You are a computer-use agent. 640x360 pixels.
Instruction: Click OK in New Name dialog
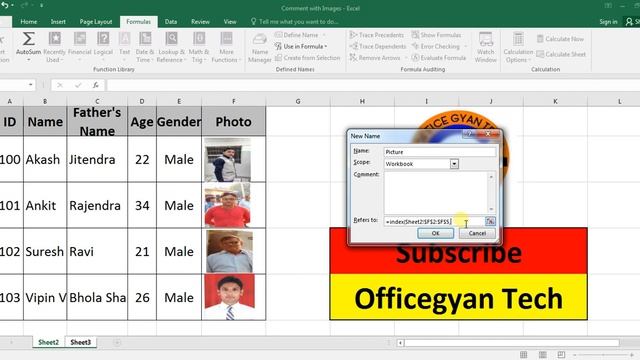[x=436, y=233]
